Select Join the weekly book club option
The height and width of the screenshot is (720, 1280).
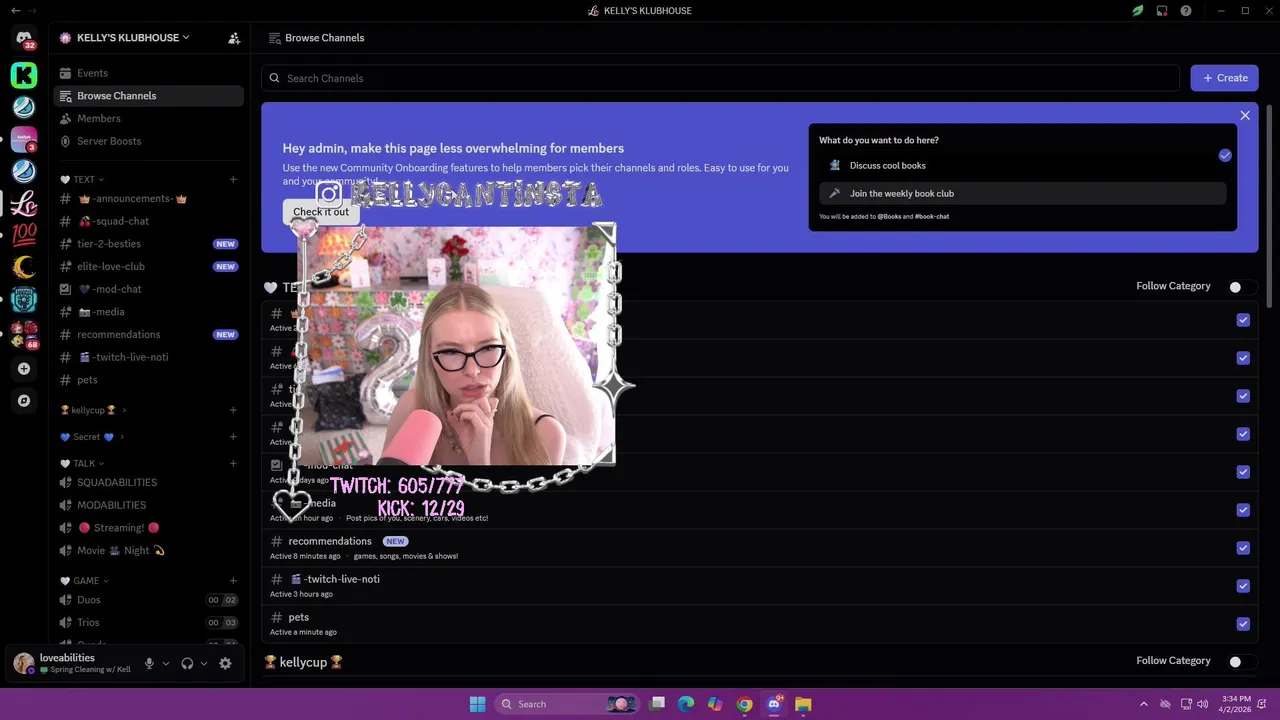click(1022, 194)
